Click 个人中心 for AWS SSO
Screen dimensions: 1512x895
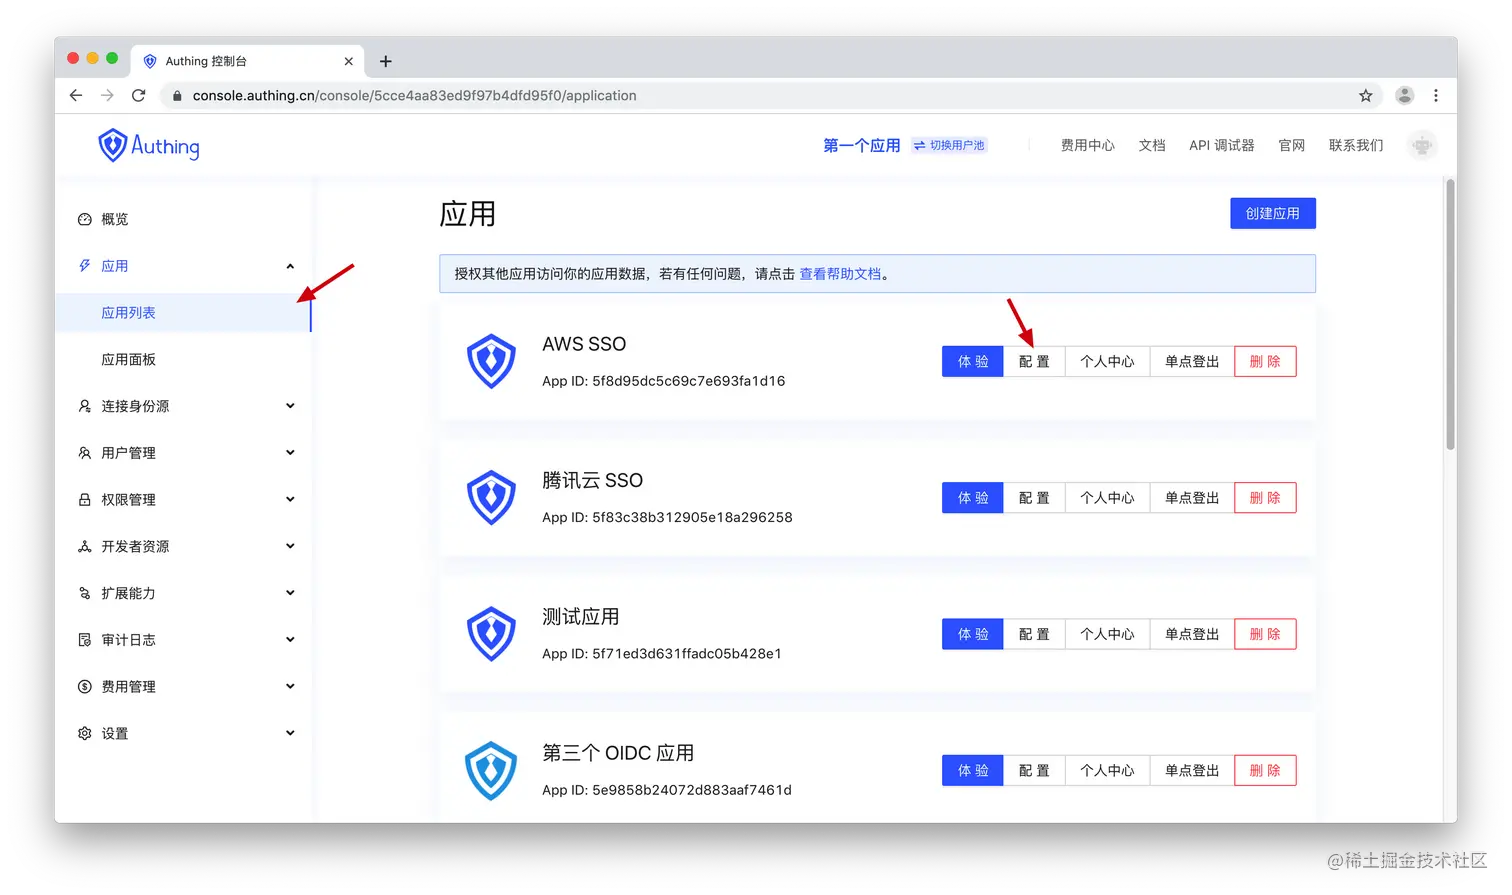click(x=1107, y=362)
